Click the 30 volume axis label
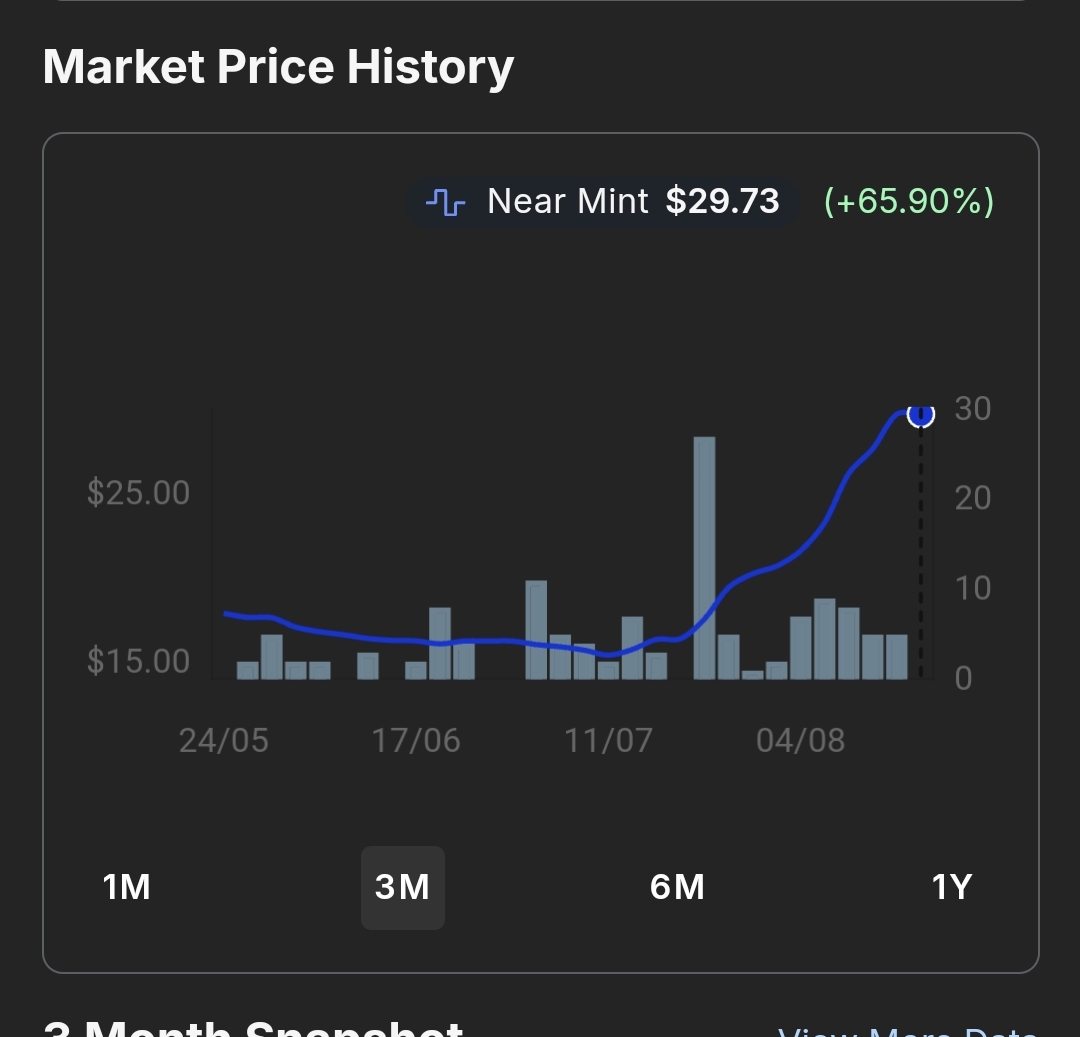Image resolution: width=1080 pixels, height=1037 pixels. coord(972,408)
